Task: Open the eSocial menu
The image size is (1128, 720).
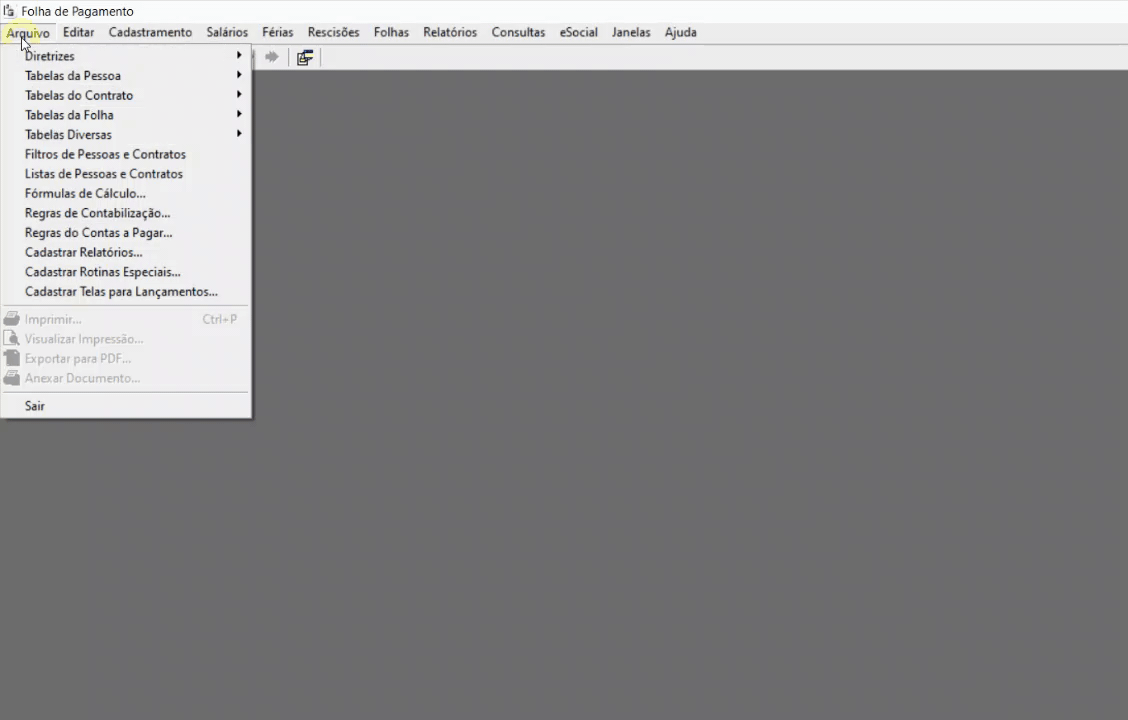Action: pos(578,32)
